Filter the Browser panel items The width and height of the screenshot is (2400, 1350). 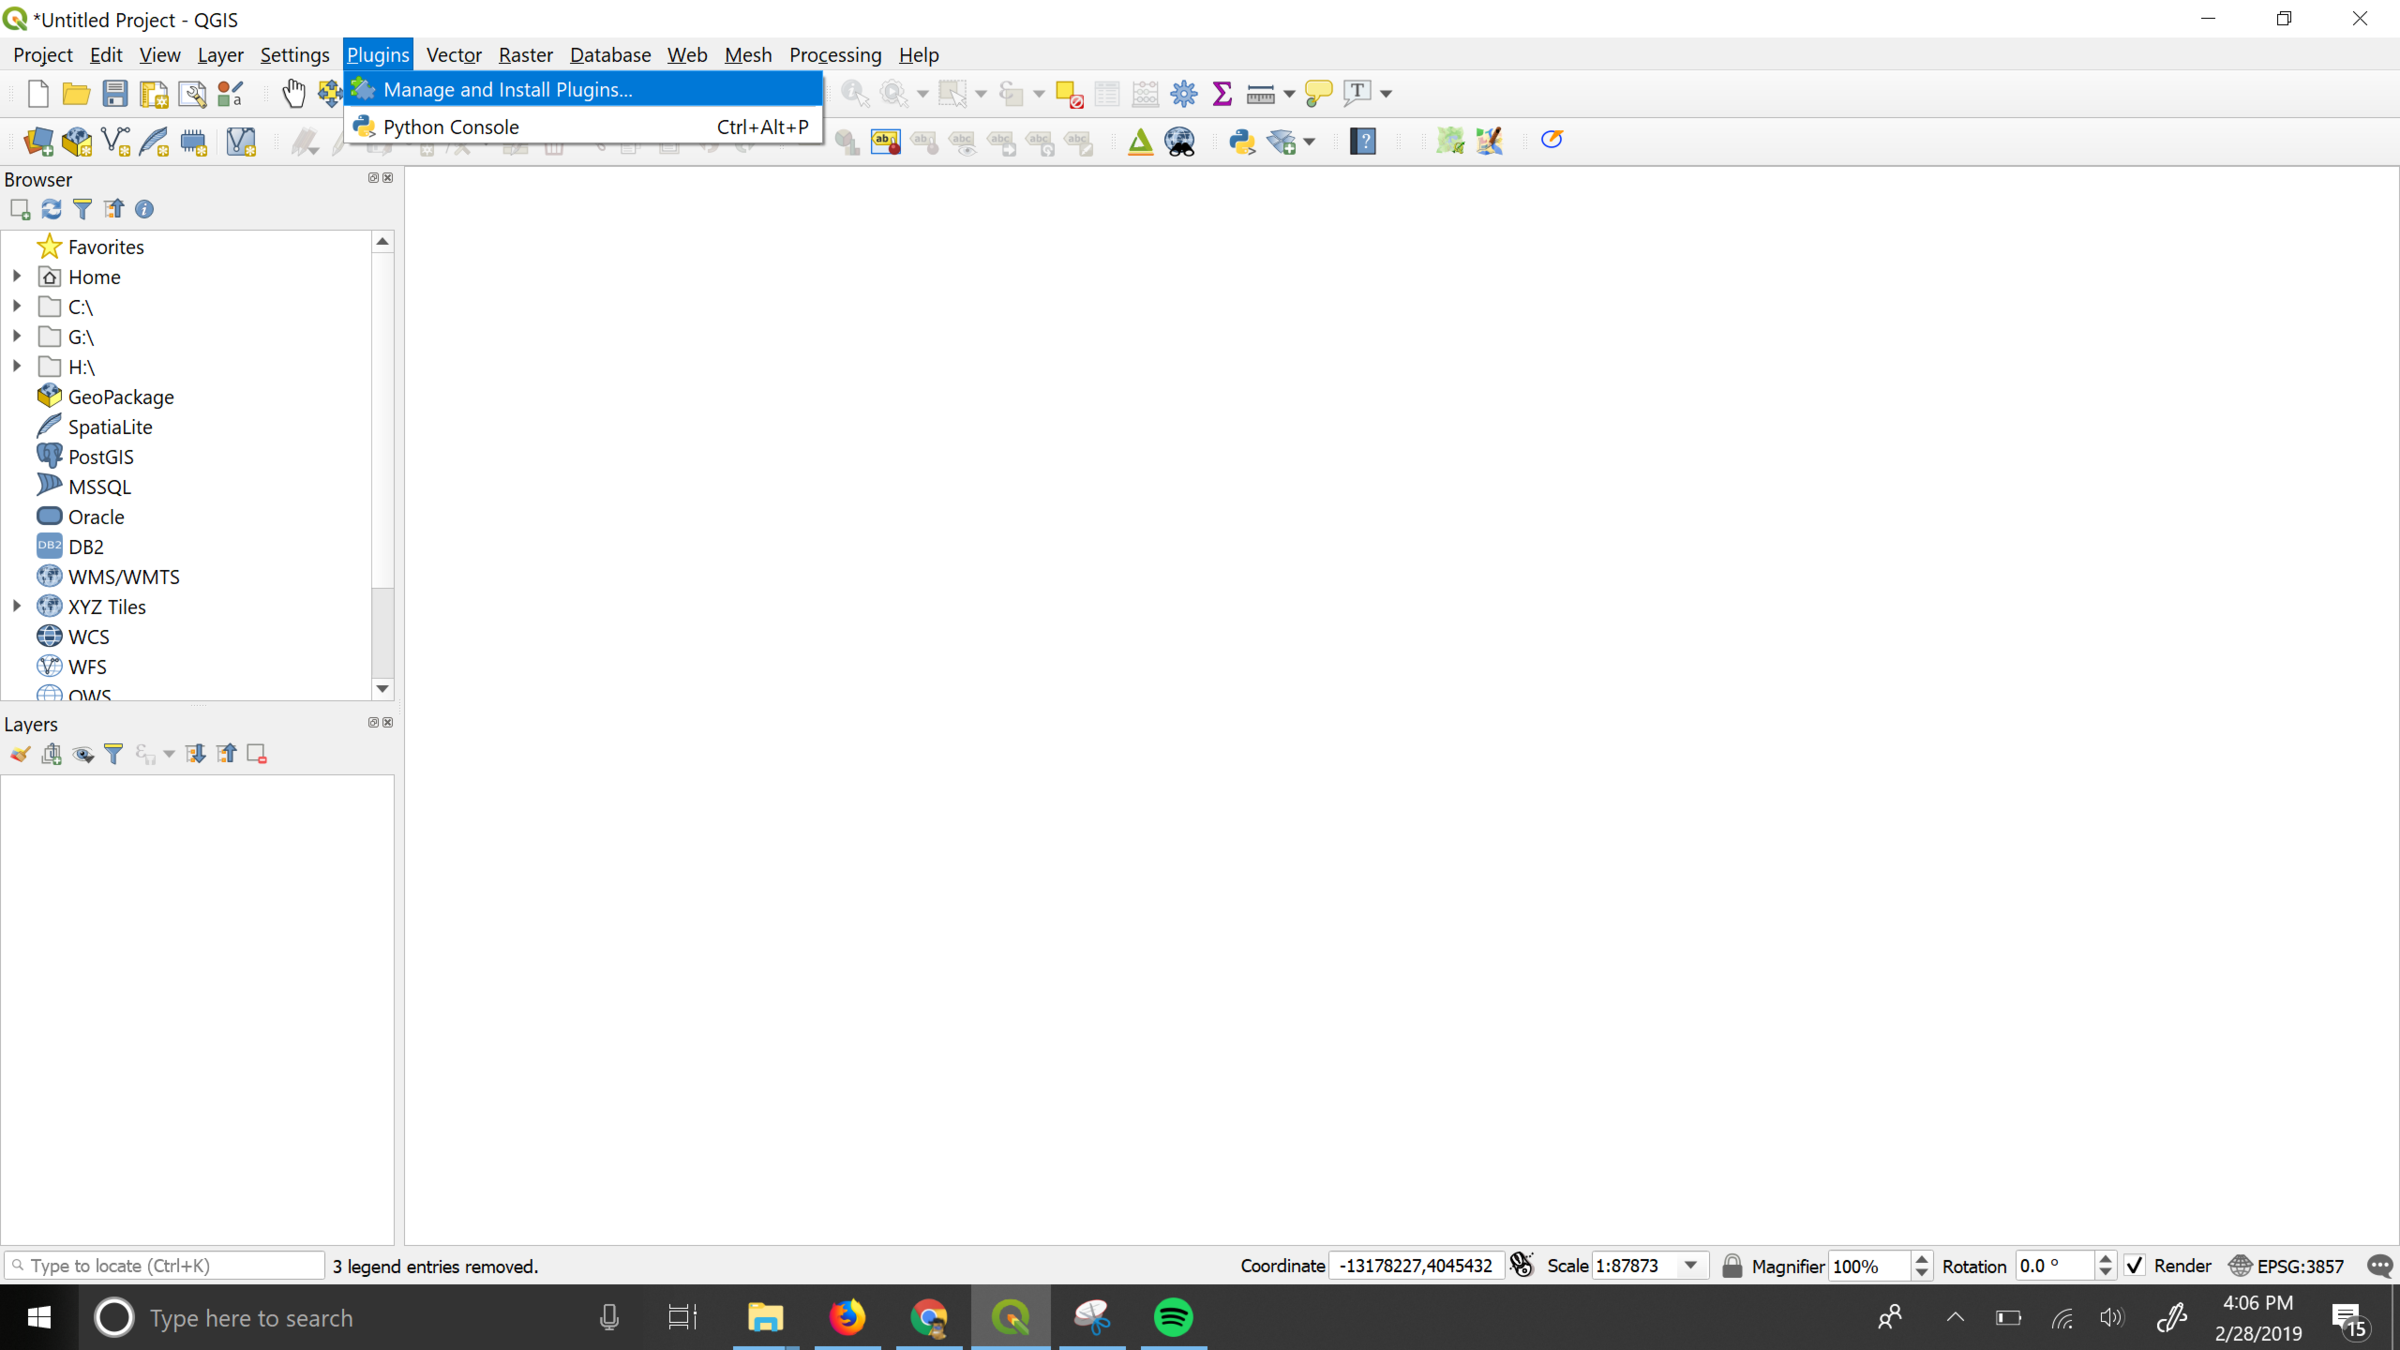pos(83,209)
